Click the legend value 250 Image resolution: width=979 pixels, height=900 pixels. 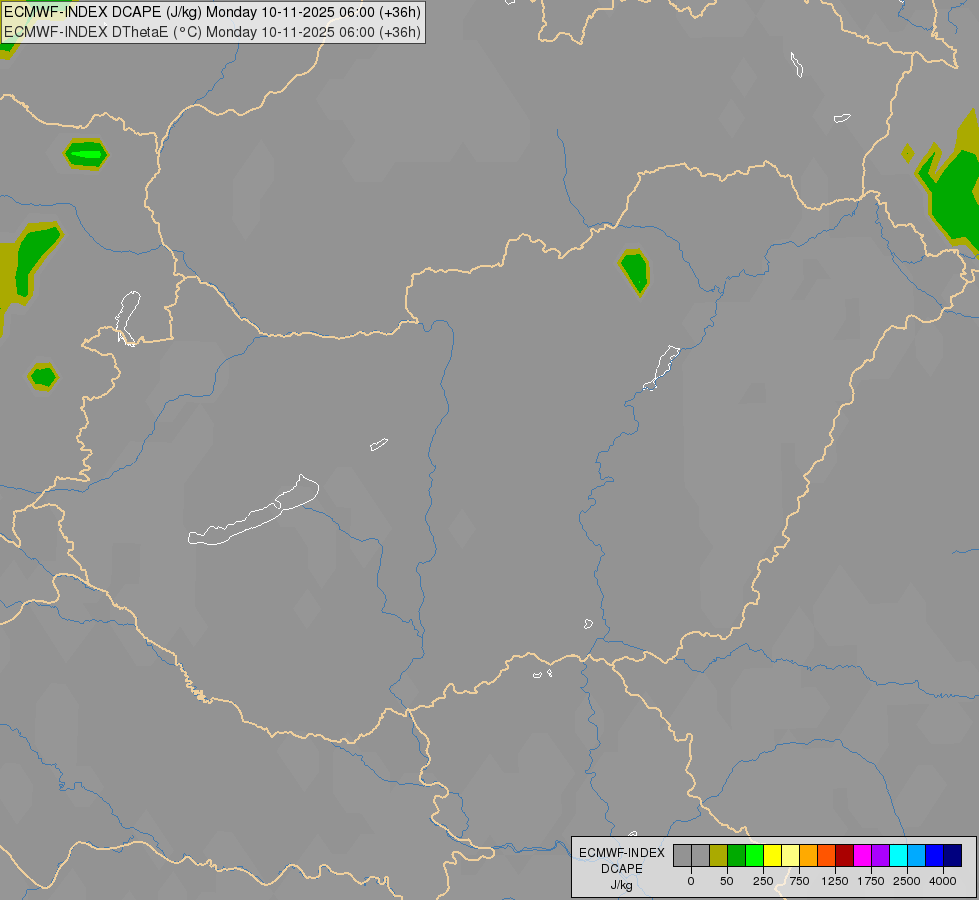coord(763,881)
